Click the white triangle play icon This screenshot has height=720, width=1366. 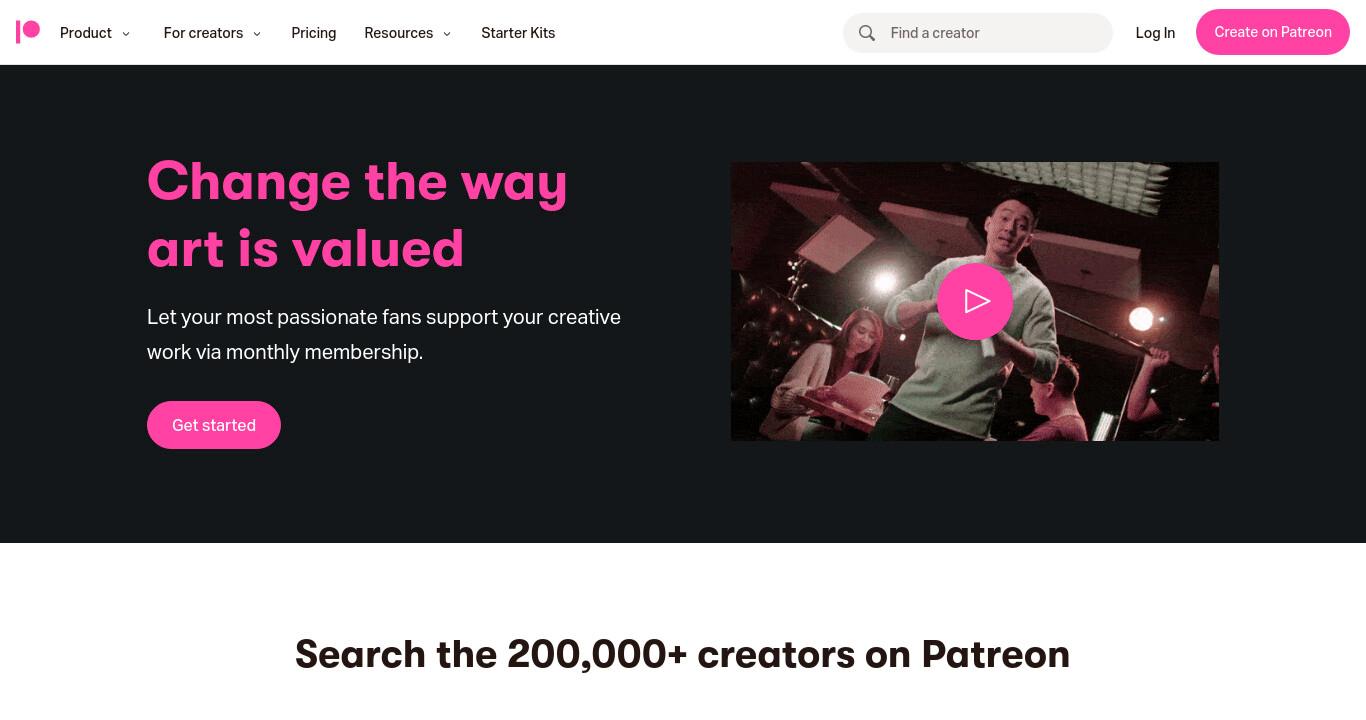pos(977,301)
